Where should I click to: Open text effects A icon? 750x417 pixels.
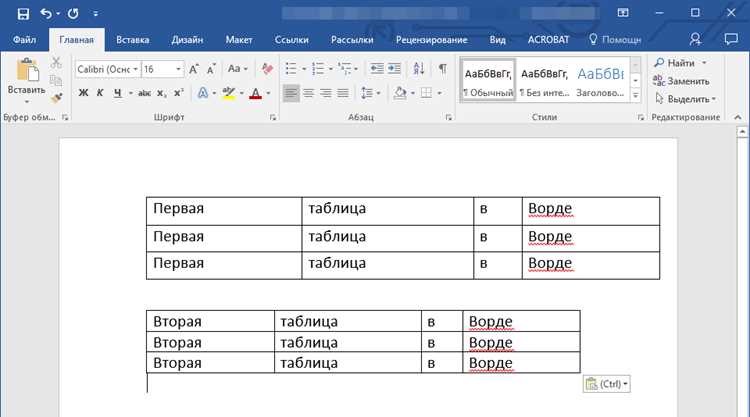tap(203, 93)
